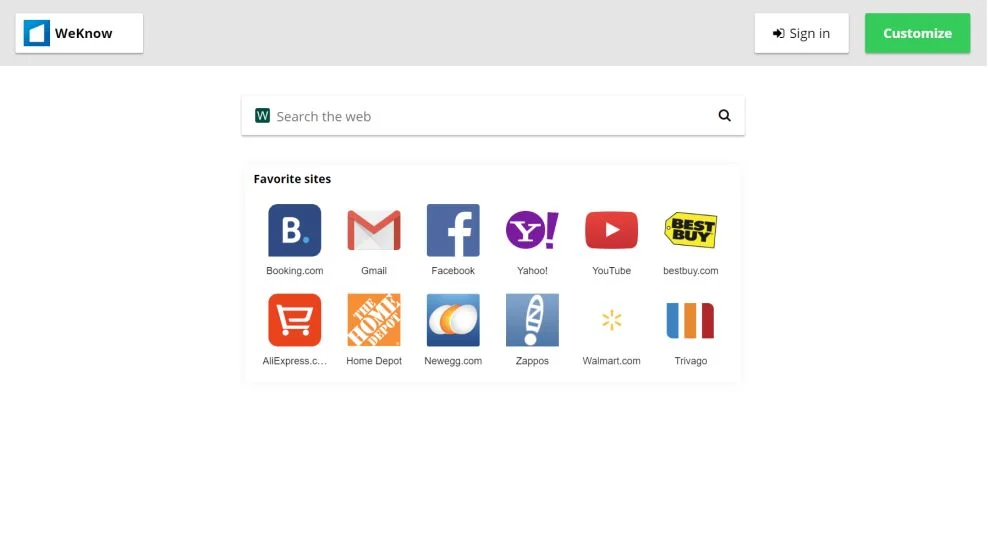Click the Home Depot text label
The image size is (988, 554).
[374, 361]
